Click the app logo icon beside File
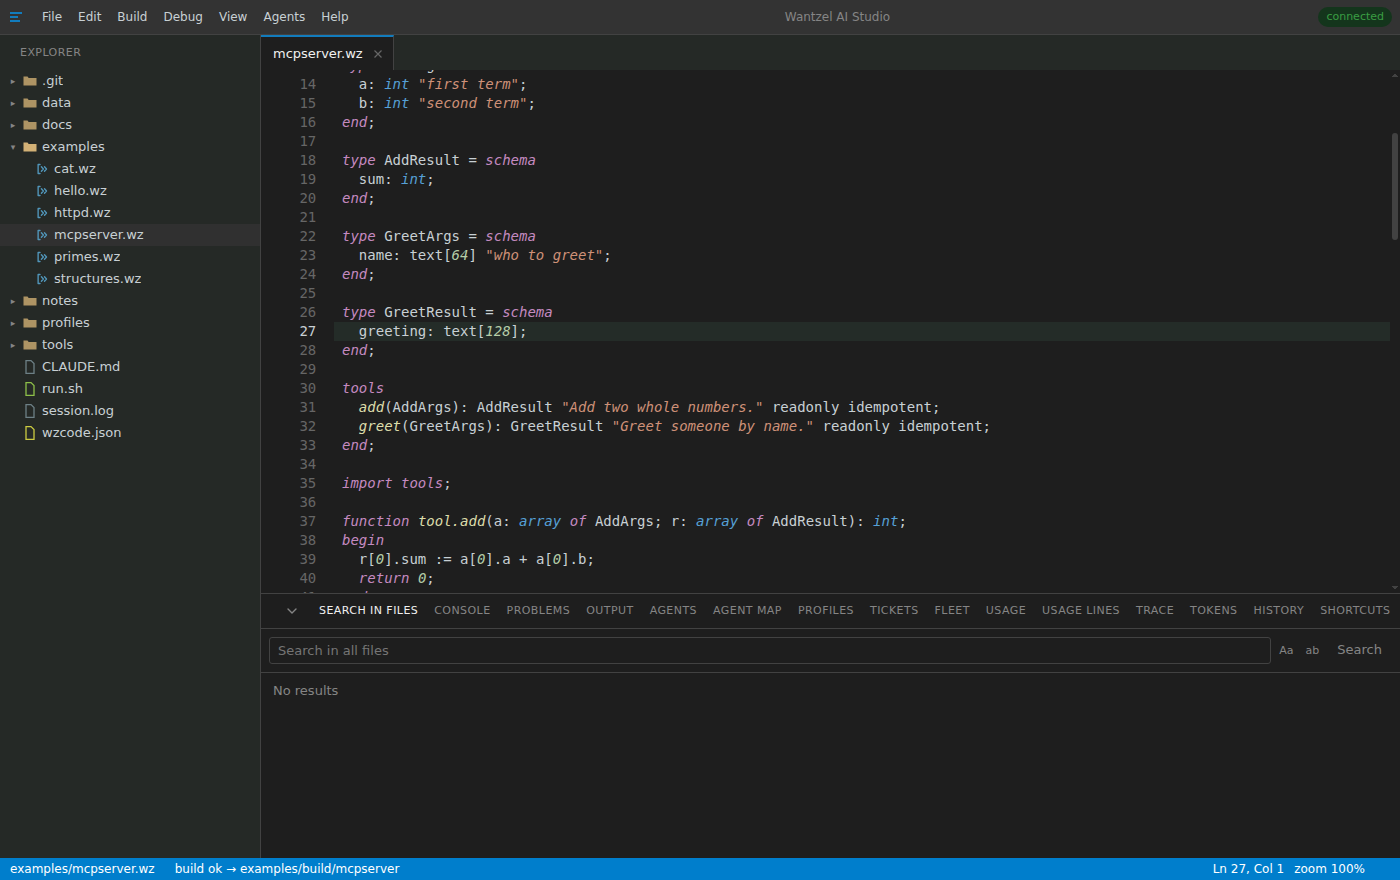The width and height of the screenshot is (1400, 880). (15, 17)
